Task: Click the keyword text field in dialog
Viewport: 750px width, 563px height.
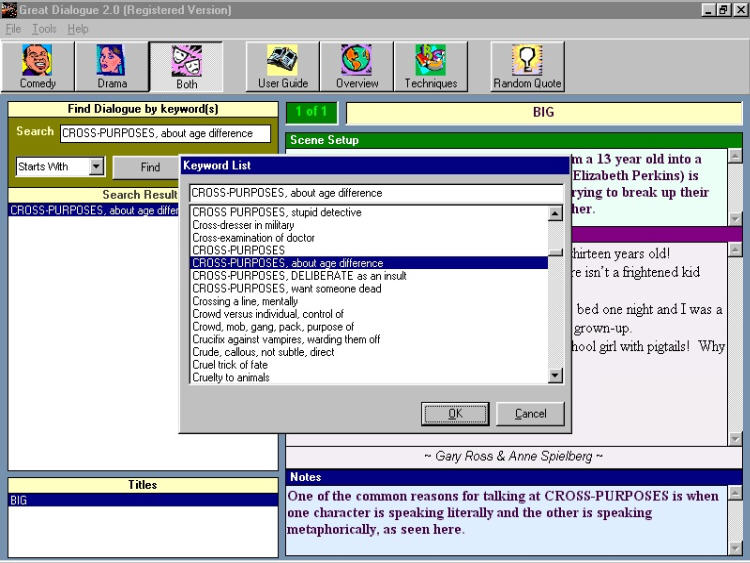Action: coord(376,193)
